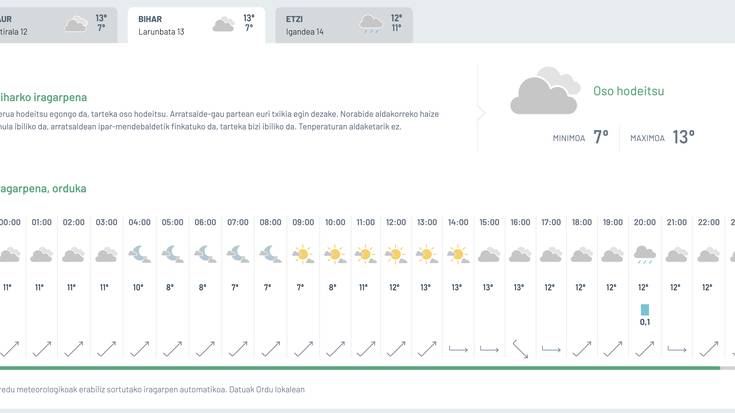
Task: Click the 08:00 moon and cloud icon
Action: (270, 255)
